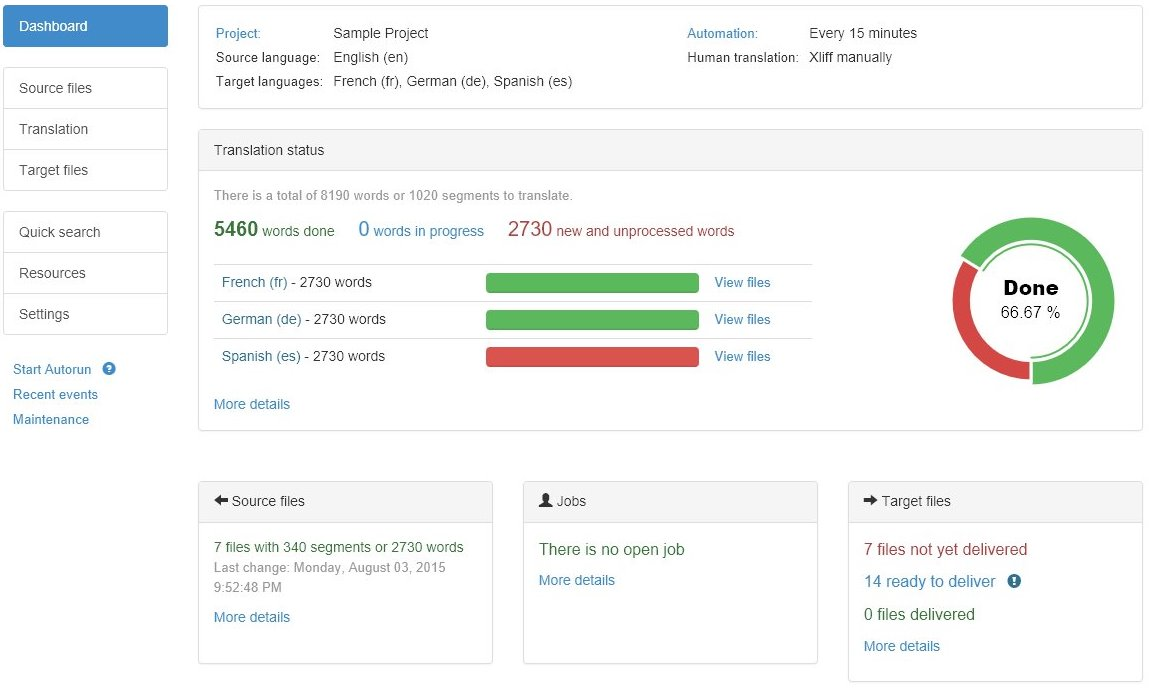
Task: Open the Resources sidebar item
Action: click(85, 273)
